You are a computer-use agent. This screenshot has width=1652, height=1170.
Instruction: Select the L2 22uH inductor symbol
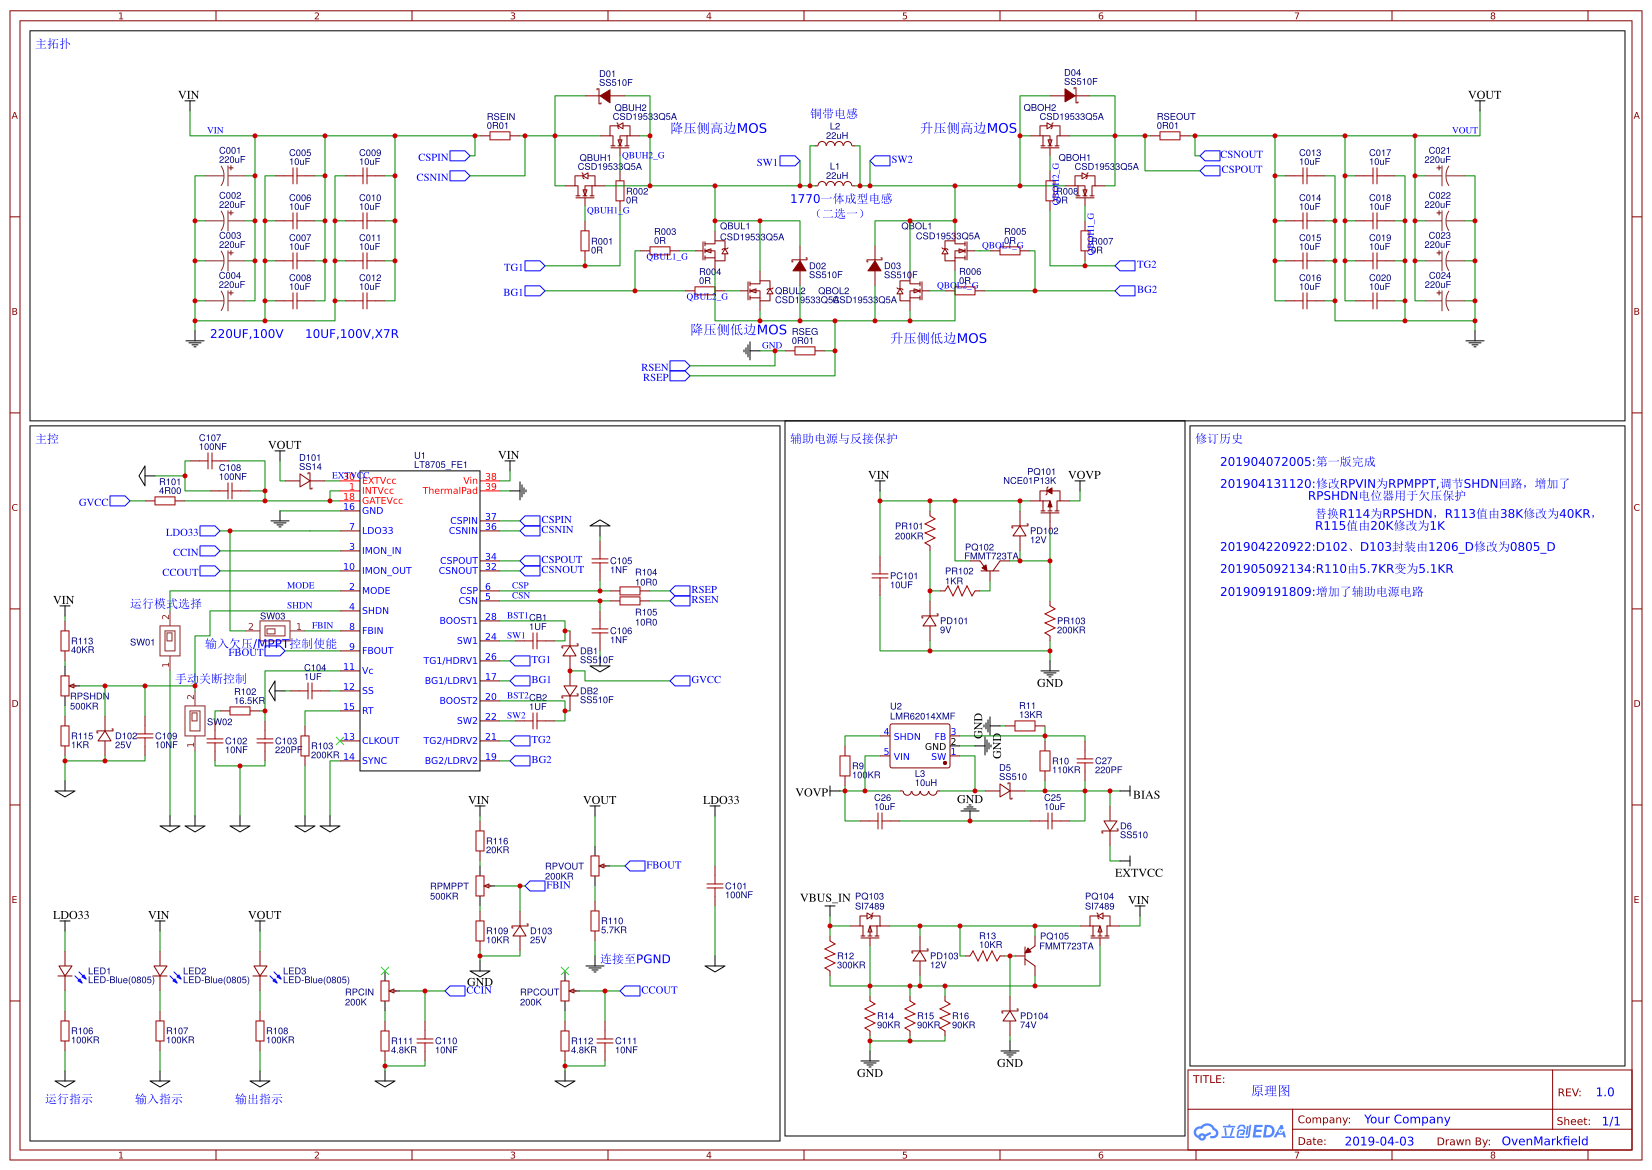(835, 147)
